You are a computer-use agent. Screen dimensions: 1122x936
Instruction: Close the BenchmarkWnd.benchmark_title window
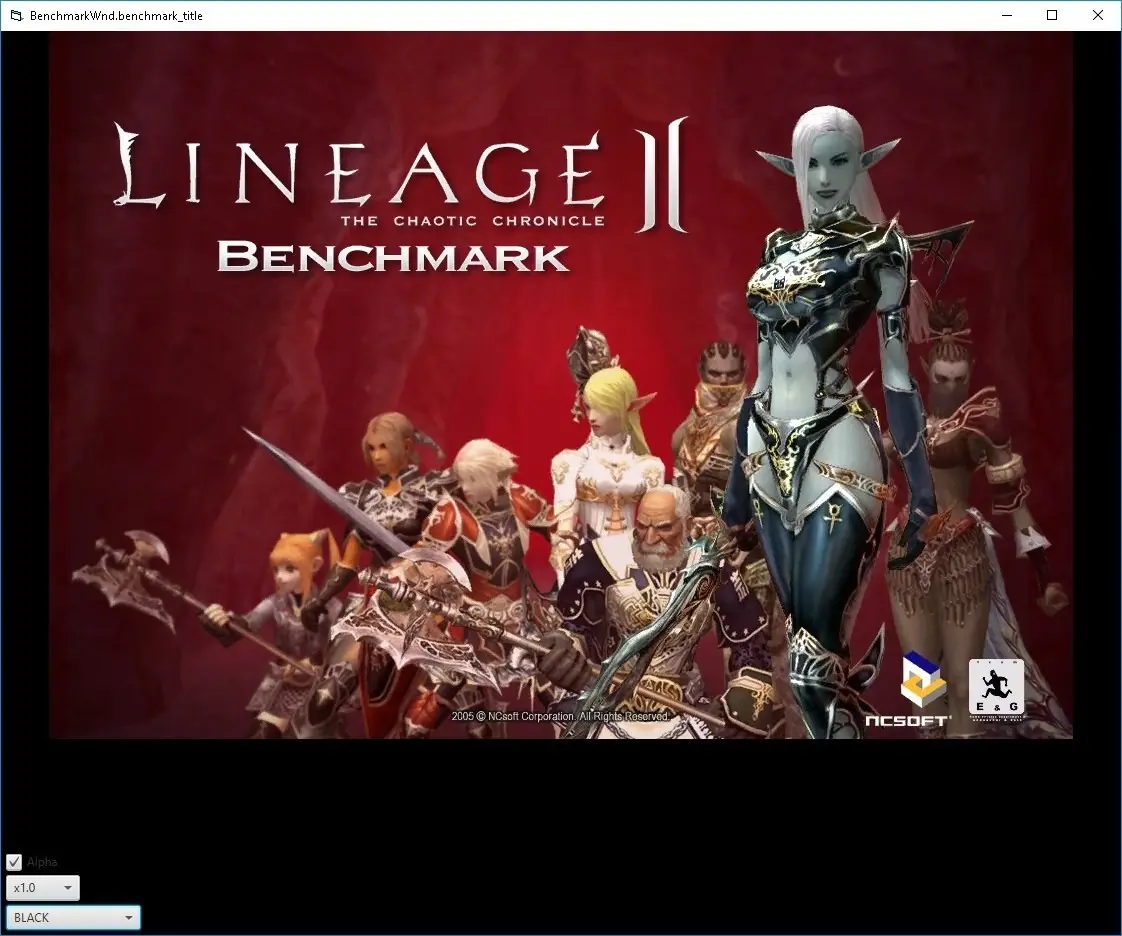pyautogui.click(x=1098, y=15)
